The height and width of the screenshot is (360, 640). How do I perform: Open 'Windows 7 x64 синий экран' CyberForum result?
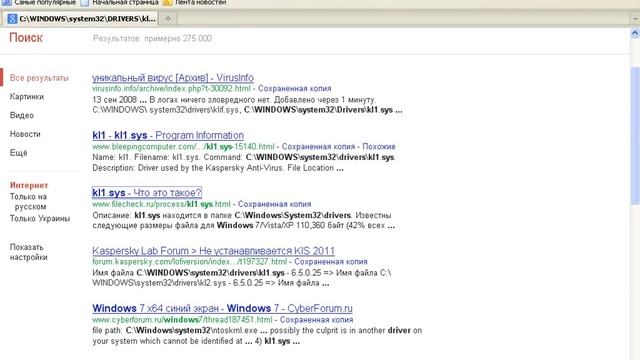point(222,308)
